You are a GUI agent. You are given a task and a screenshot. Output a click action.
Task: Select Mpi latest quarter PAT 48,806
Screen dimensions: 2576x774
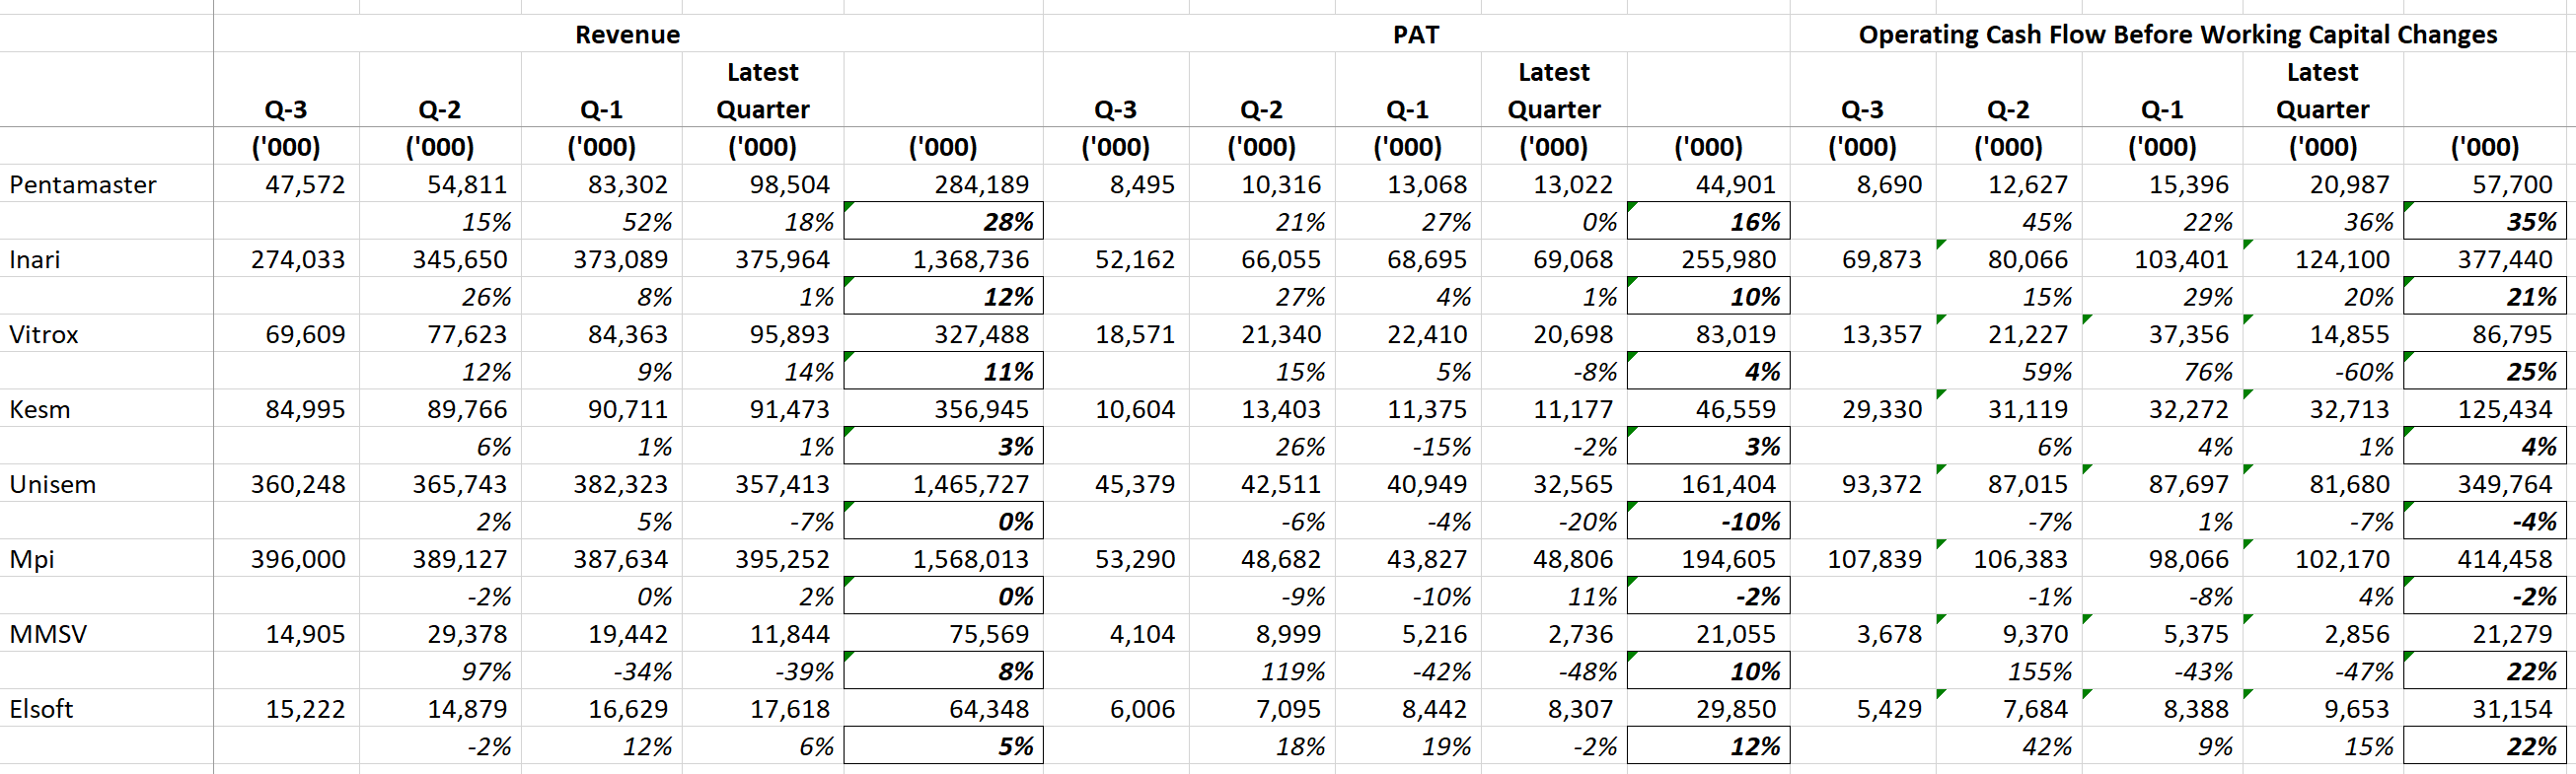1573,560
